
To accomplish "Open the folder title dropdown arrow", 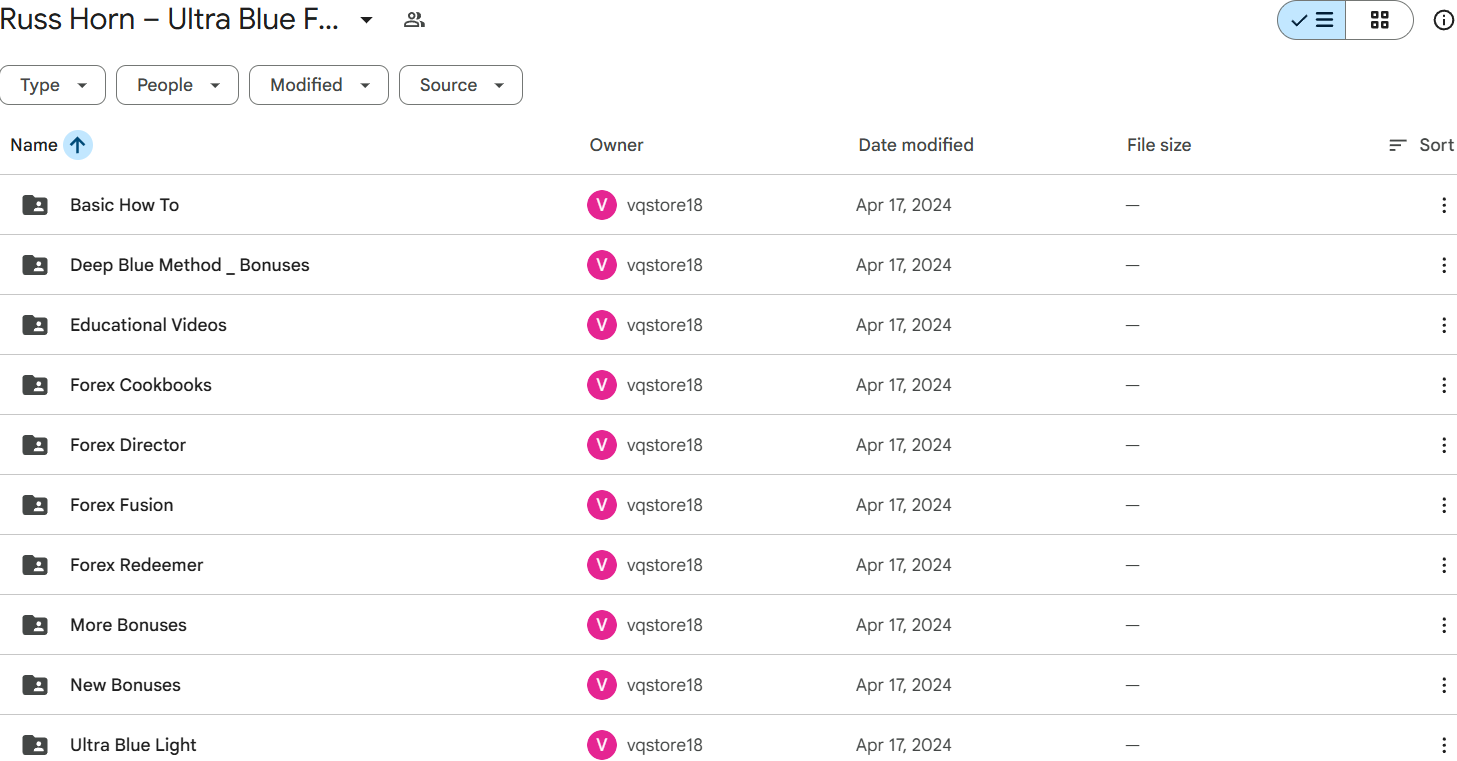I will [367, 20].
